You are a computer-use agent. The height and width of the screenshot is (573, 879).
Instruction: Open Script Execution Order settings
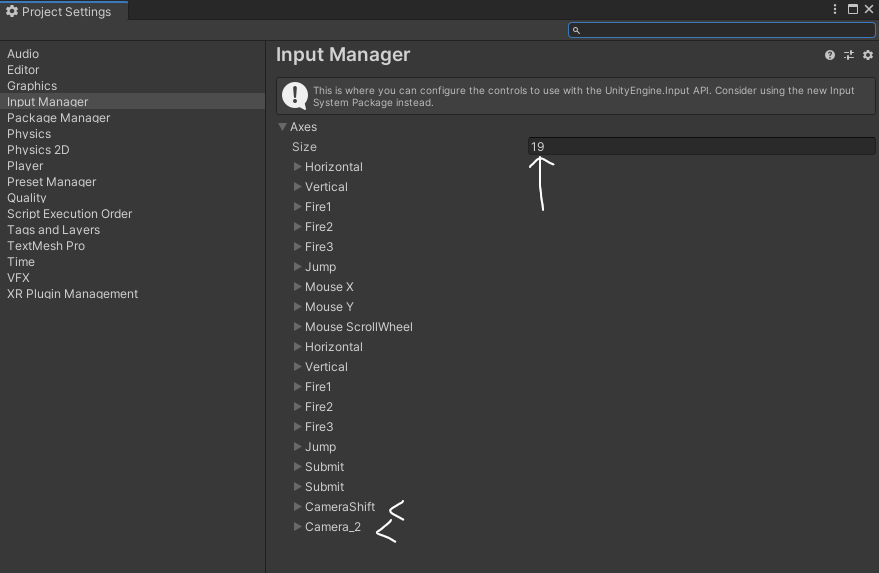pyautogui.click(x=70, y=214)
